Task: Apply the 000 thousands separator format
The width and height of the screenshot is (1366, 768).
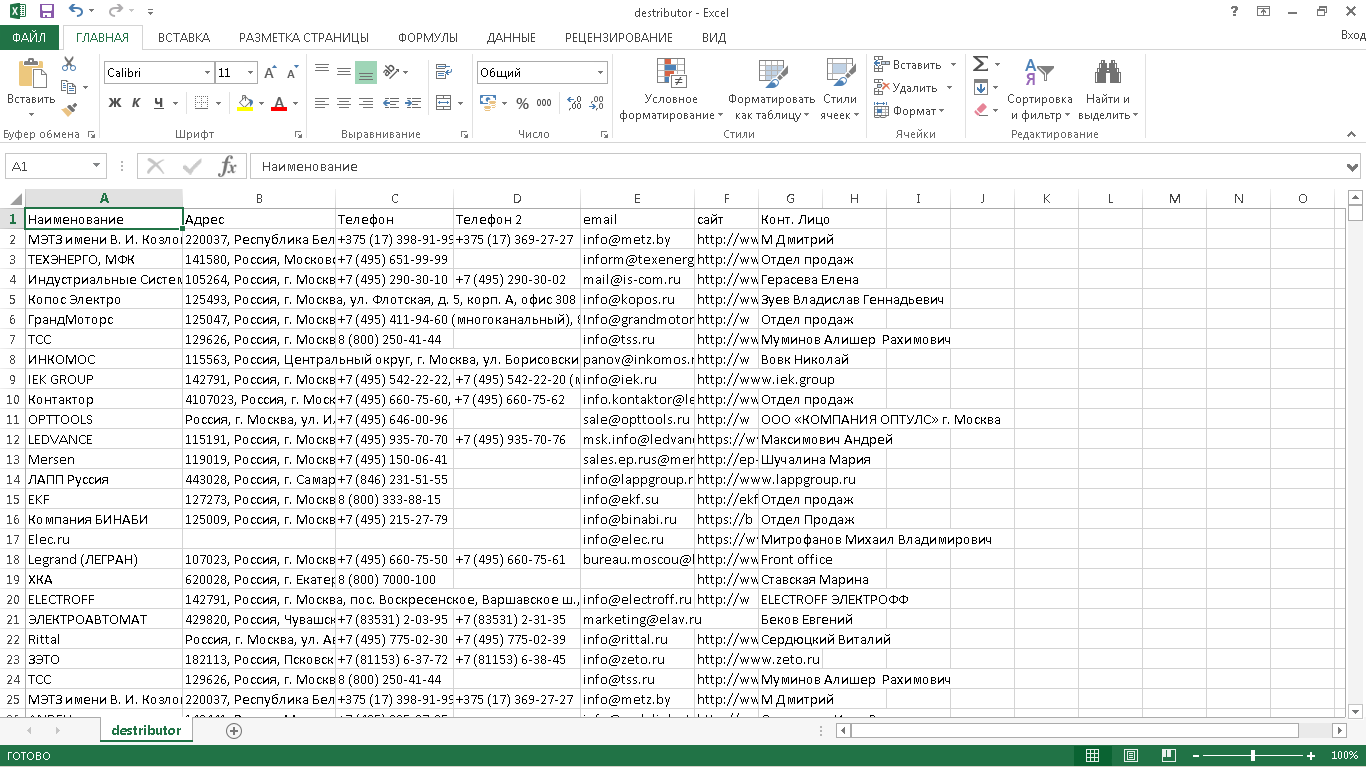Action: tap(544, 103)
